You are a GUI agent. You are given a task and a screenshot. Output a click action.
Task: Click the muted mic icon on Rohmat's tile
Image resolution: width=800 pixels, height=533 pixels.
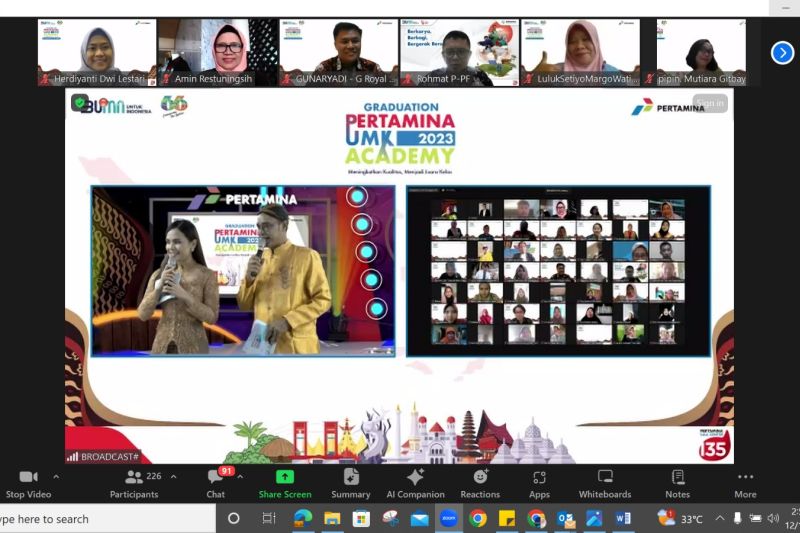click(408, 79)
